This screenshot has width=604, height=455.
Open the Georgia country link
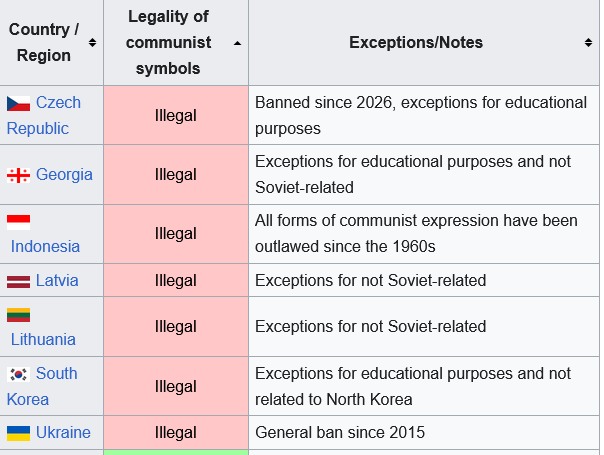[64, 175]
